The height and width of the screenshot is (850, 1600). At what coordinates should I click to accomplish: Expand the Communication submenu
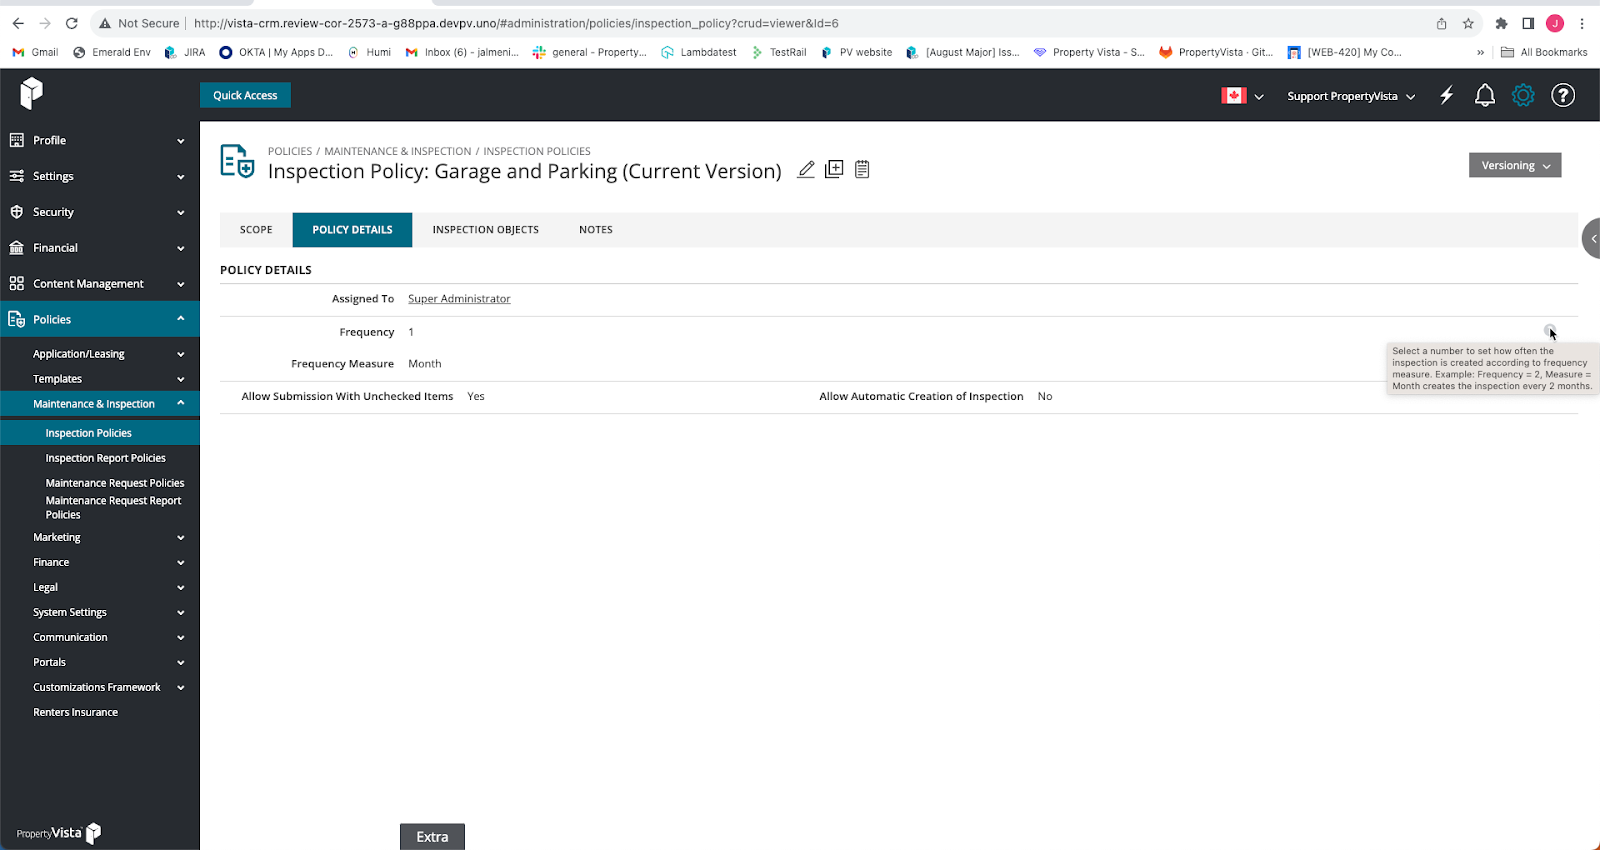[100, 637]
